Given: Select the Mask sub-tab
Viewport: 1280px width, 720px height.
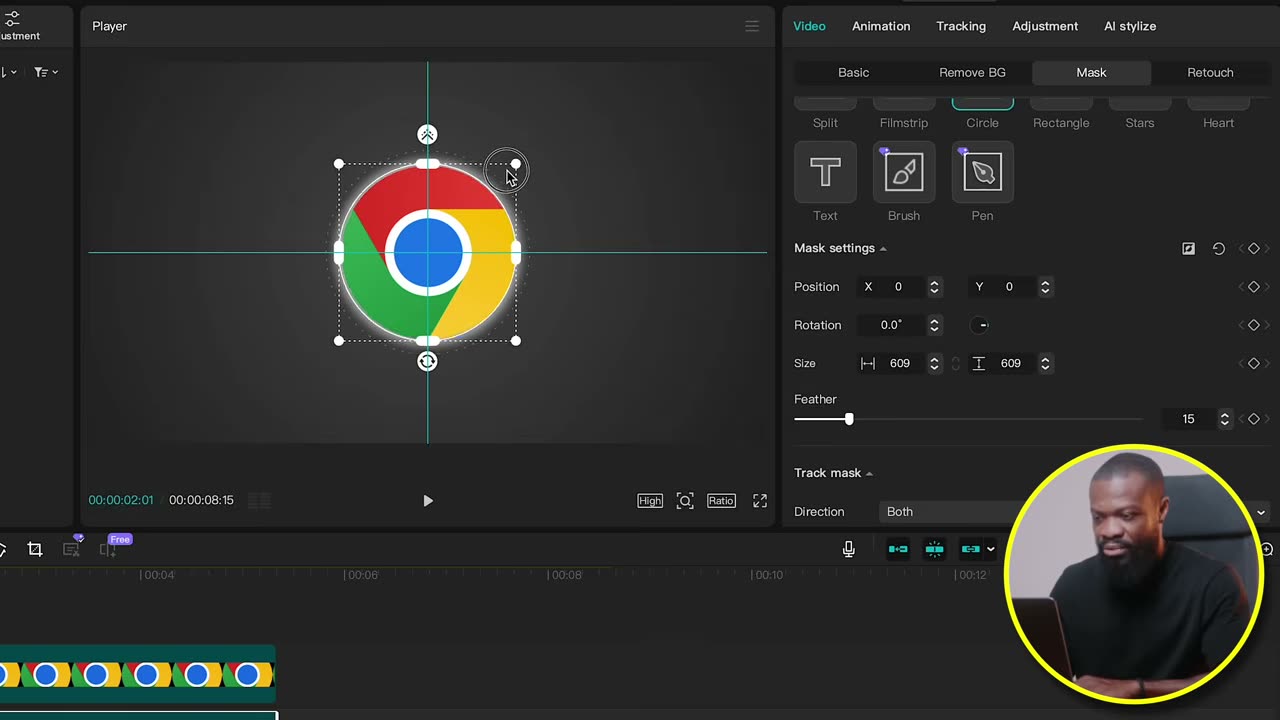Looking at the screenshot, I should [x=1091, y=73].
